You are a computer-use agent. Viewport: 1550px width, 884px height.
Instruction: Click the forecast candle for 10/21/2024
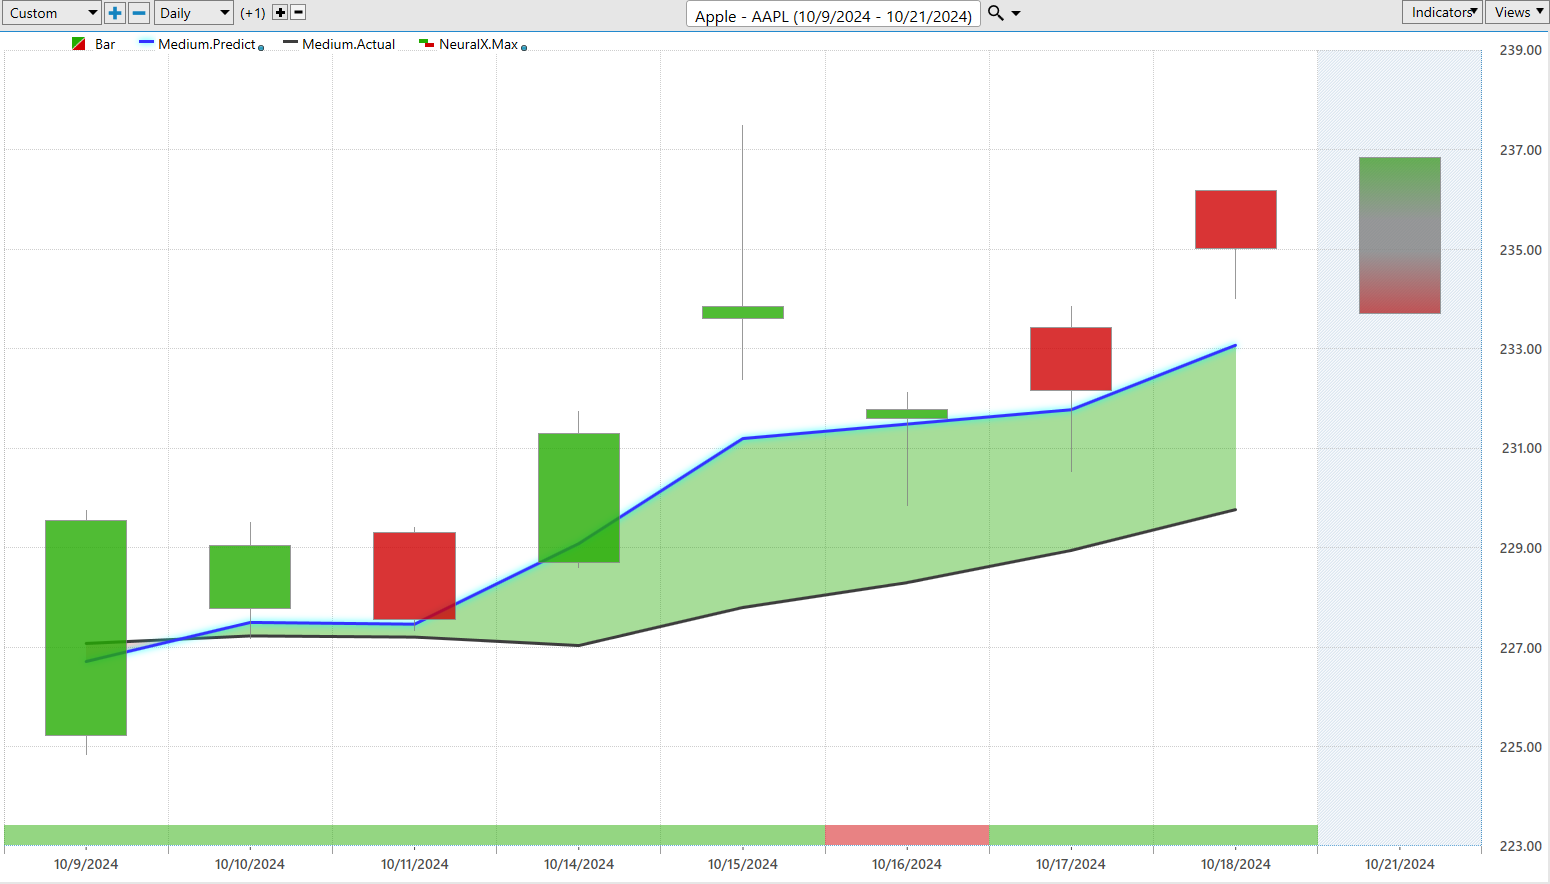1399,235
